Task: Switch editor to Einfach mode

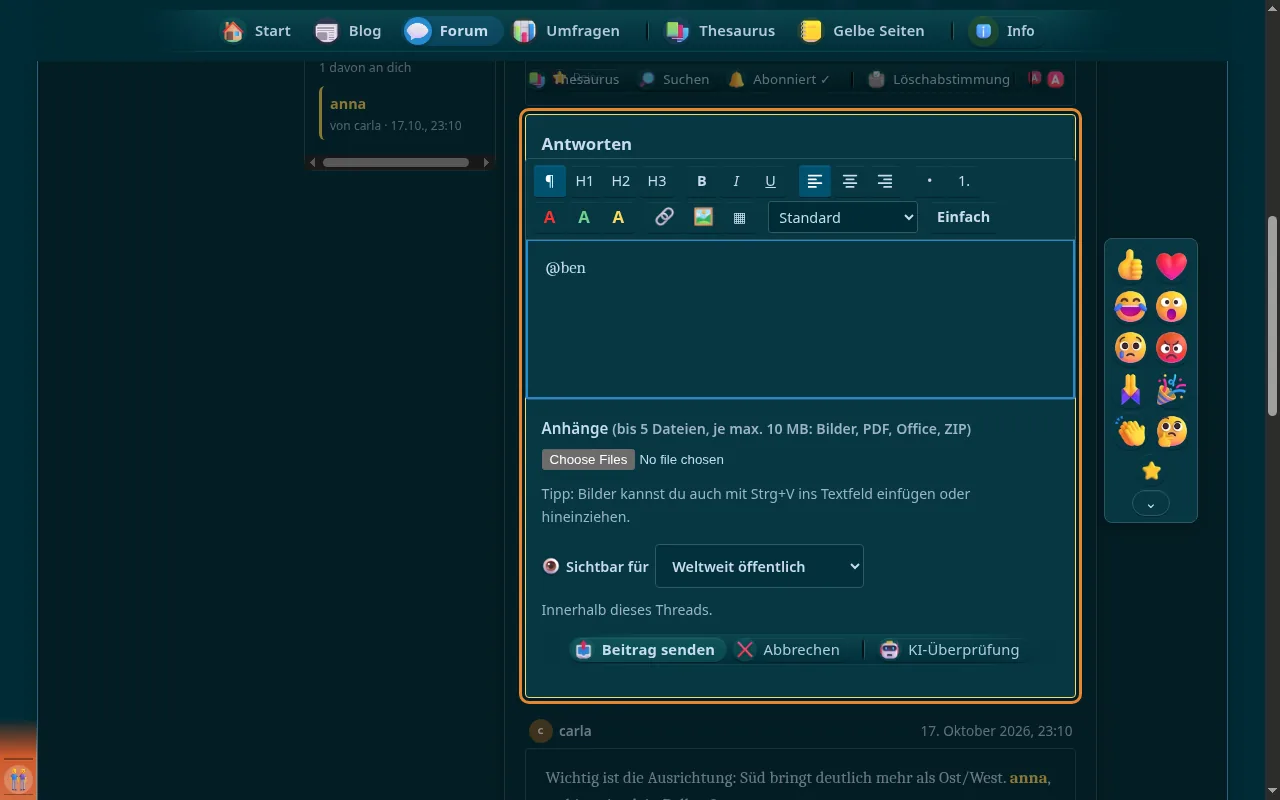Action: (x=963, y=217)
